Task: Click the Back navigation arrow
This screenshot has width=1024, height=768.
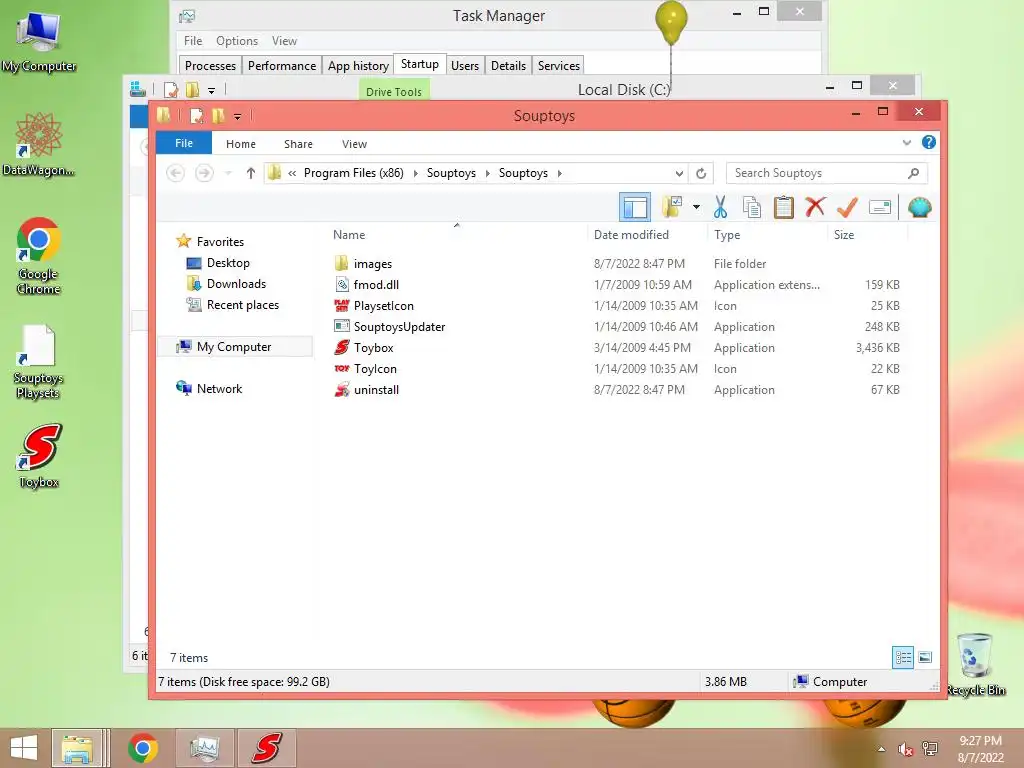Action: 175,173
